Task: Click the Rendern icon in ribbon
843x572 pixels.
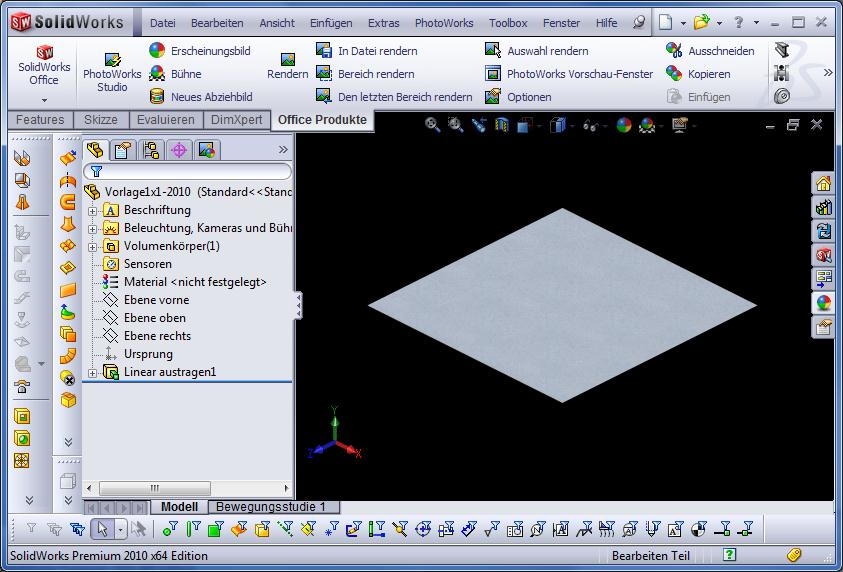Action: click(287, 61)
